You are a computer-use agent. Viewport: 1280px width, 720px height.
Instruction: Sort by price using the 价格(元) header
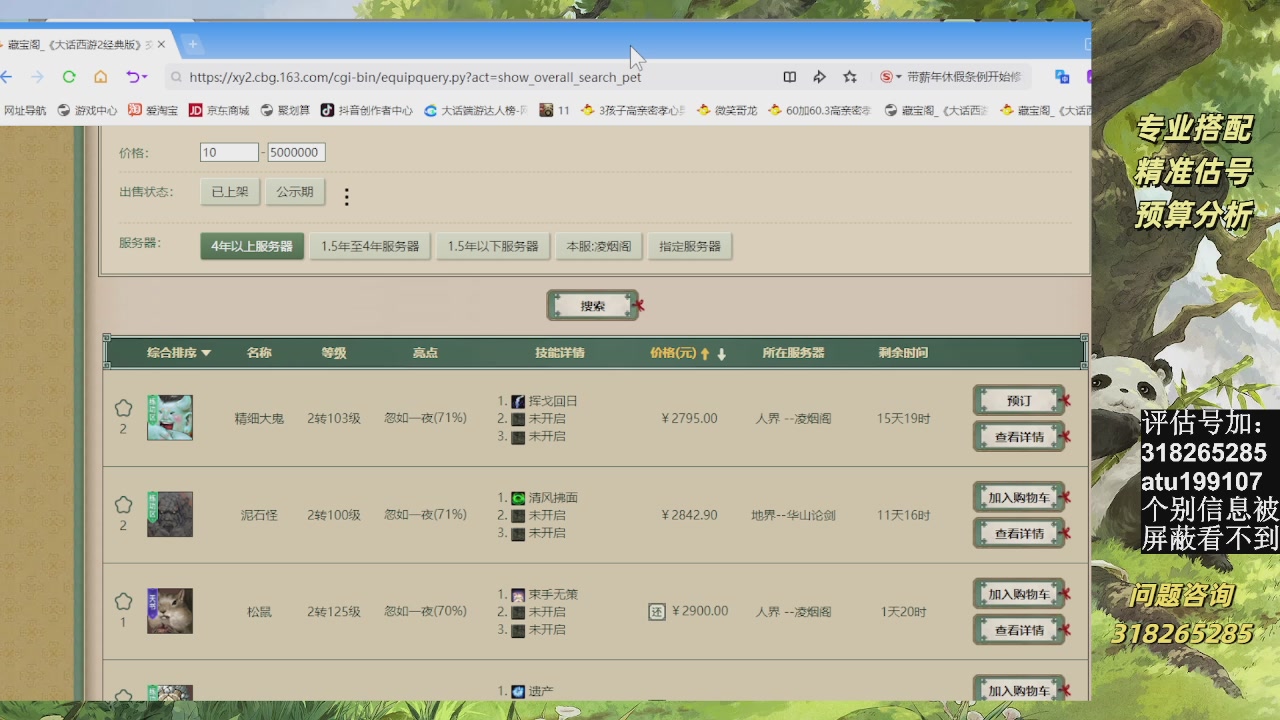click(673, 353)
